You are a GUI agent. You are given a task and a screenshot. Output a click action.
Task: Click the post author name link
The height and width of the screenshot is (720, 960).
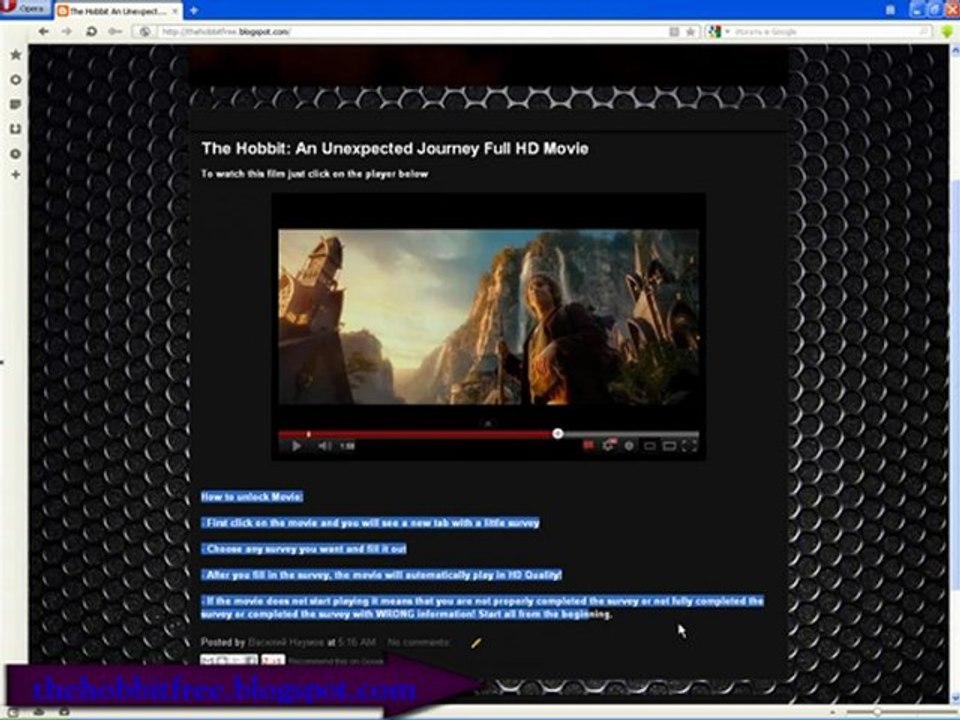click(x=286, y=642)
